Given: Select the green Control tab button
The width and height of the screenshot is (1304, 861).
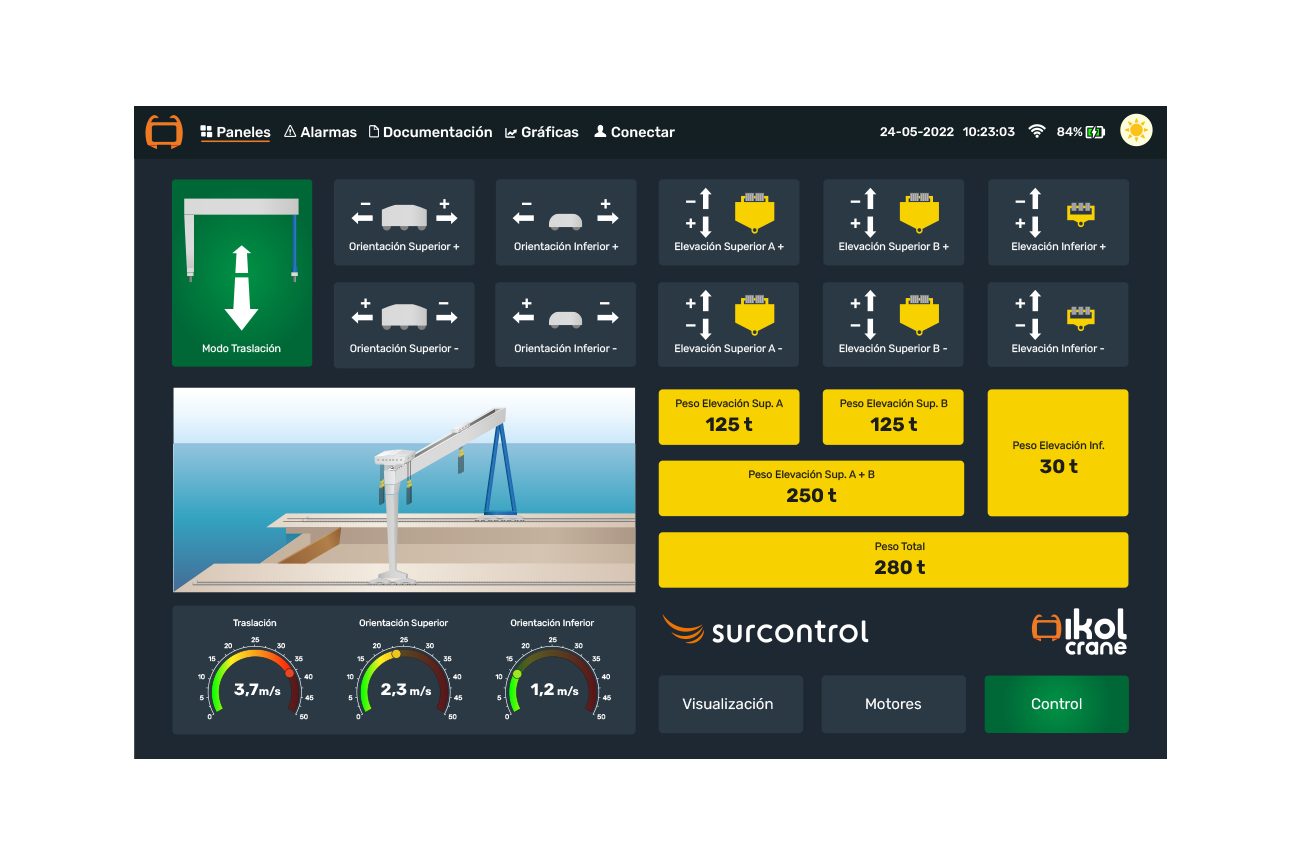Looking at the screenshot, I should 1056,704.
